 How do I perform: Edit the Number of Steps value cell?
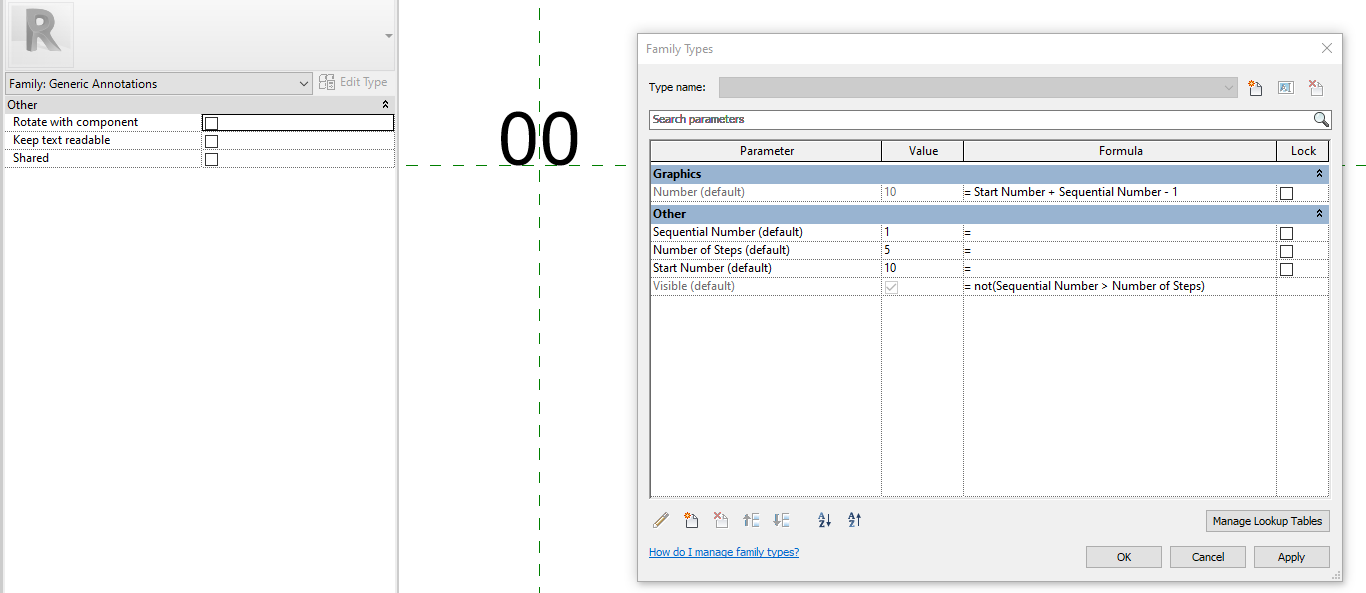pos(922,250)
